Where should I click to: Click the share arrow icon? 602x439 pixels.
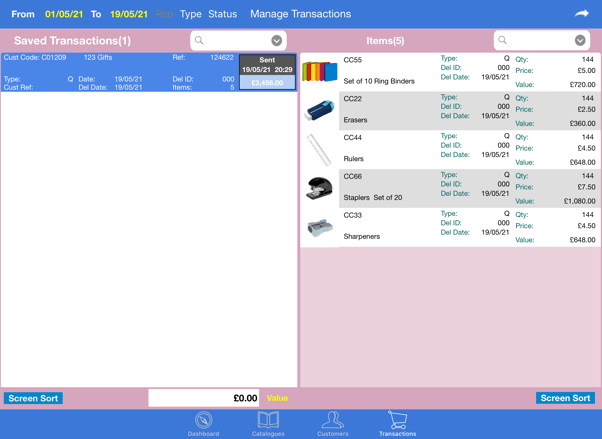[582, 14]
